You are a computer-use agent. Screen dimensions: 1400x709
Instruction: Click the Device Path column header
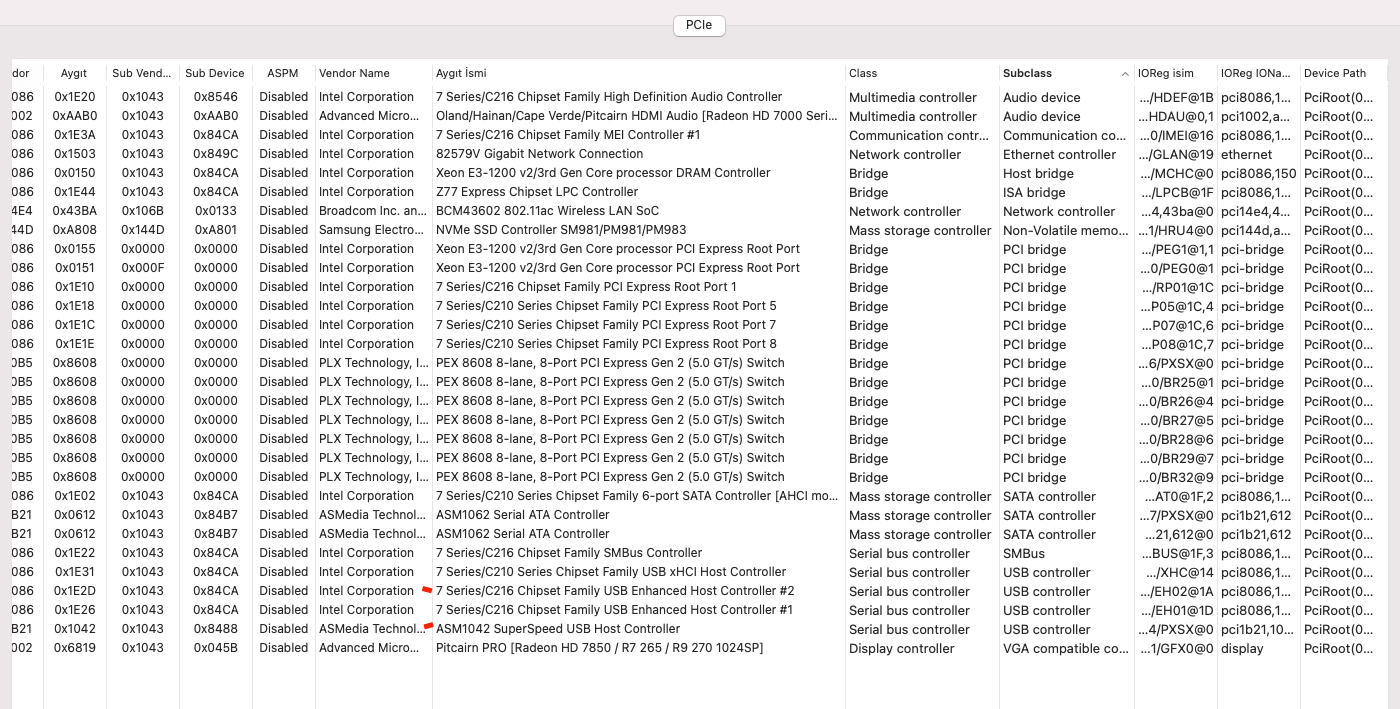pos(1335,73)
